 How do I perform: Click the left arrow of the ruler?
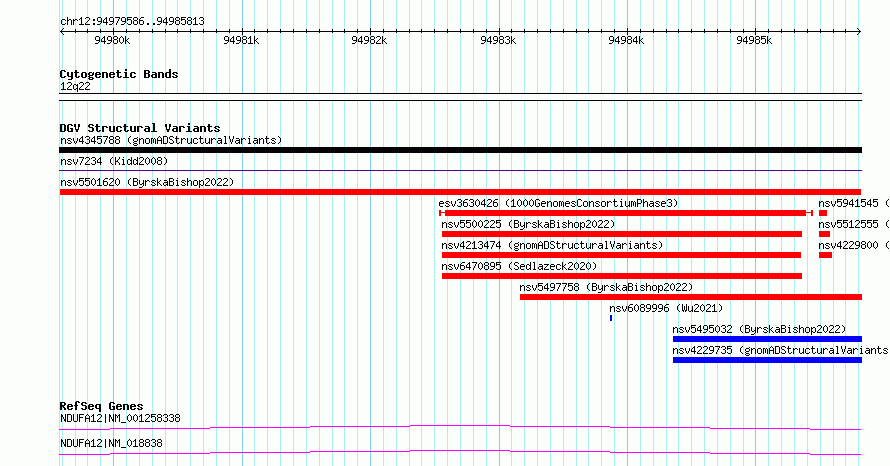(62, 32)
